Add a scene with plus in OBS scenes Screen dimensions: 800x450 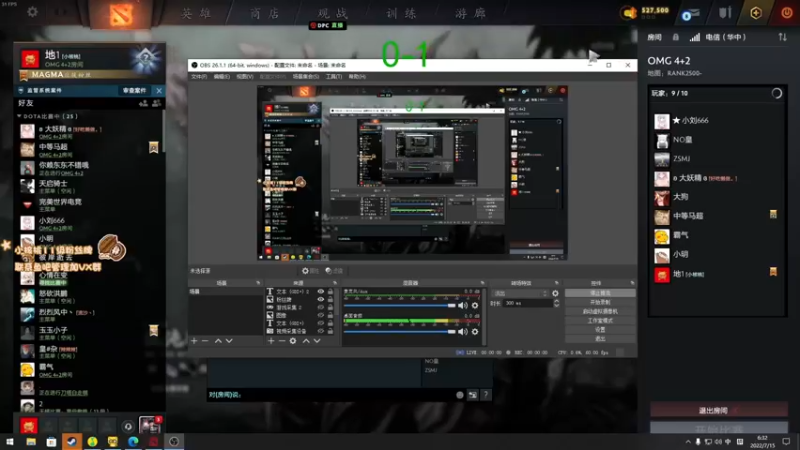[194, 340]
